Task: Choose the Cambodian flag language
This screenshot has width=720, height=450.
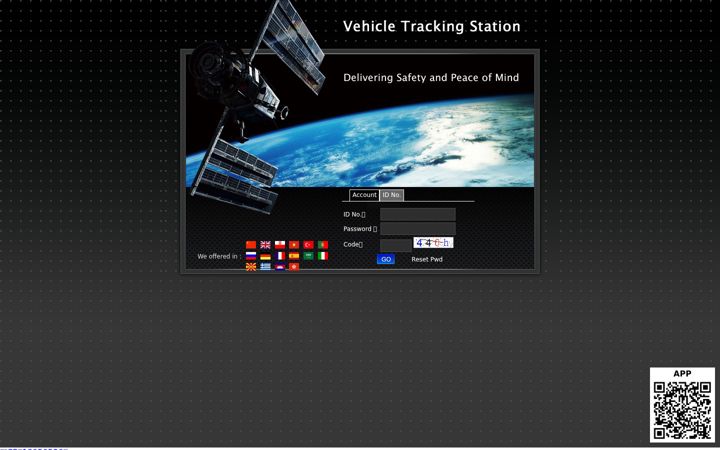Action: [280, 267]
